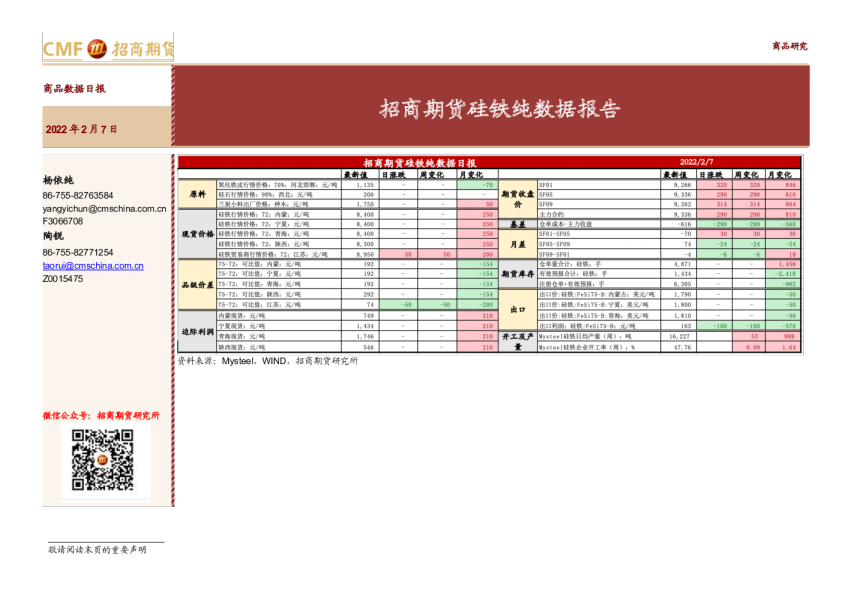Click the WeChat QR code image

(102, 458)
